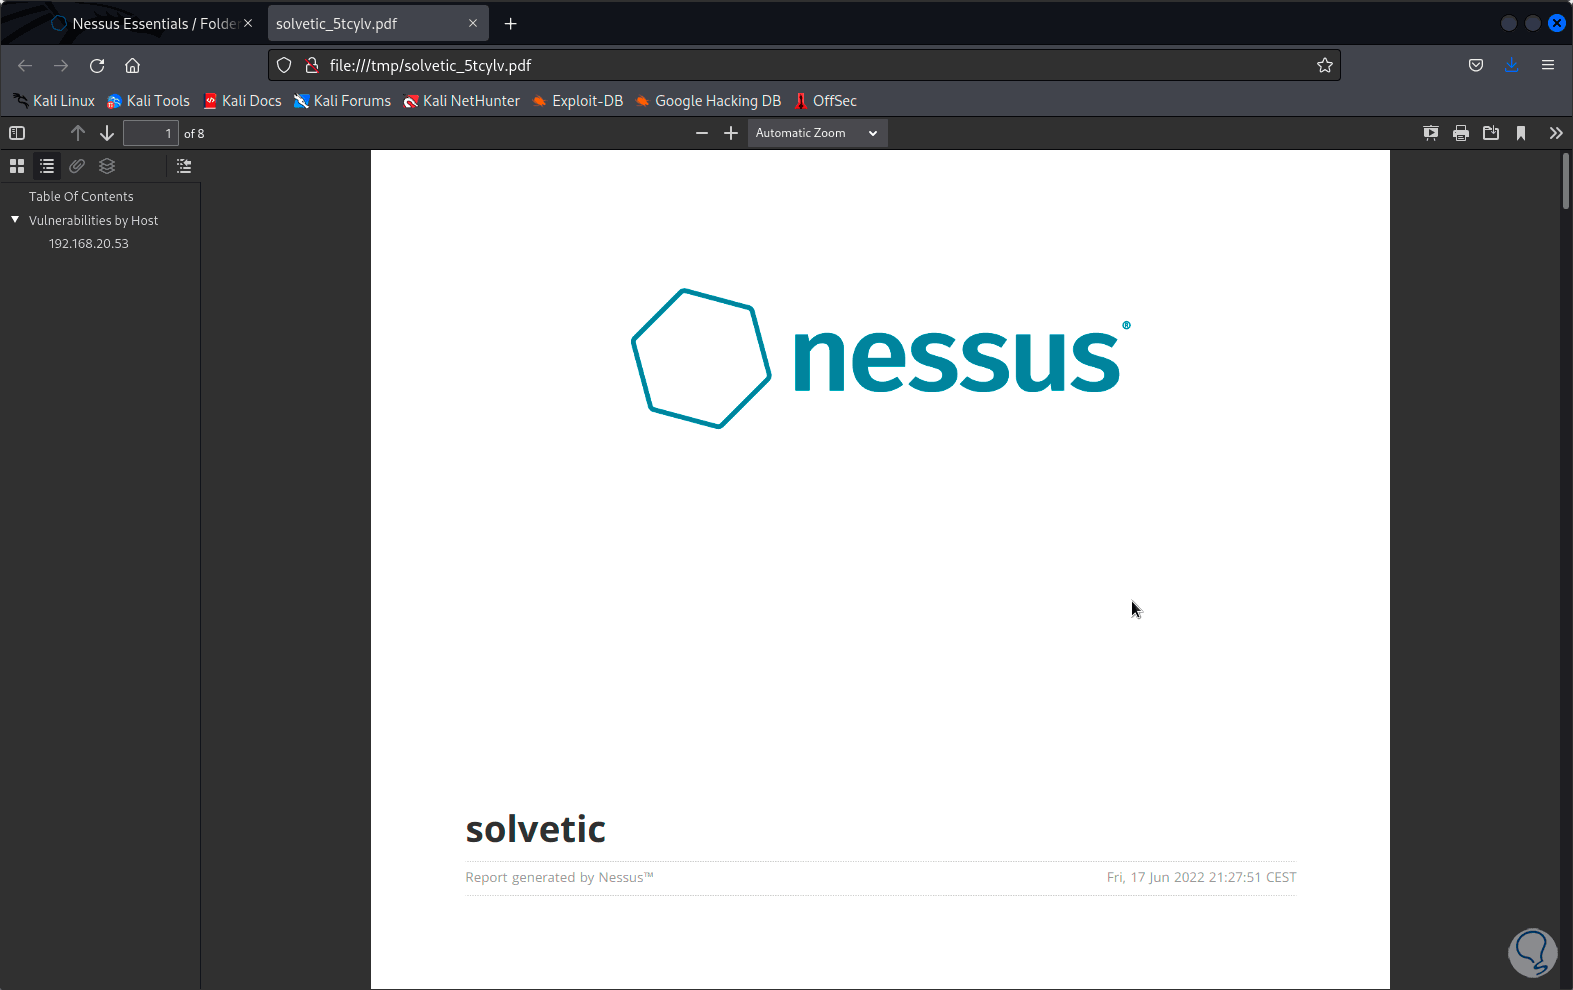The image size is (1573, 990).
Task: Go forward one page in browser
Action: 61,66
